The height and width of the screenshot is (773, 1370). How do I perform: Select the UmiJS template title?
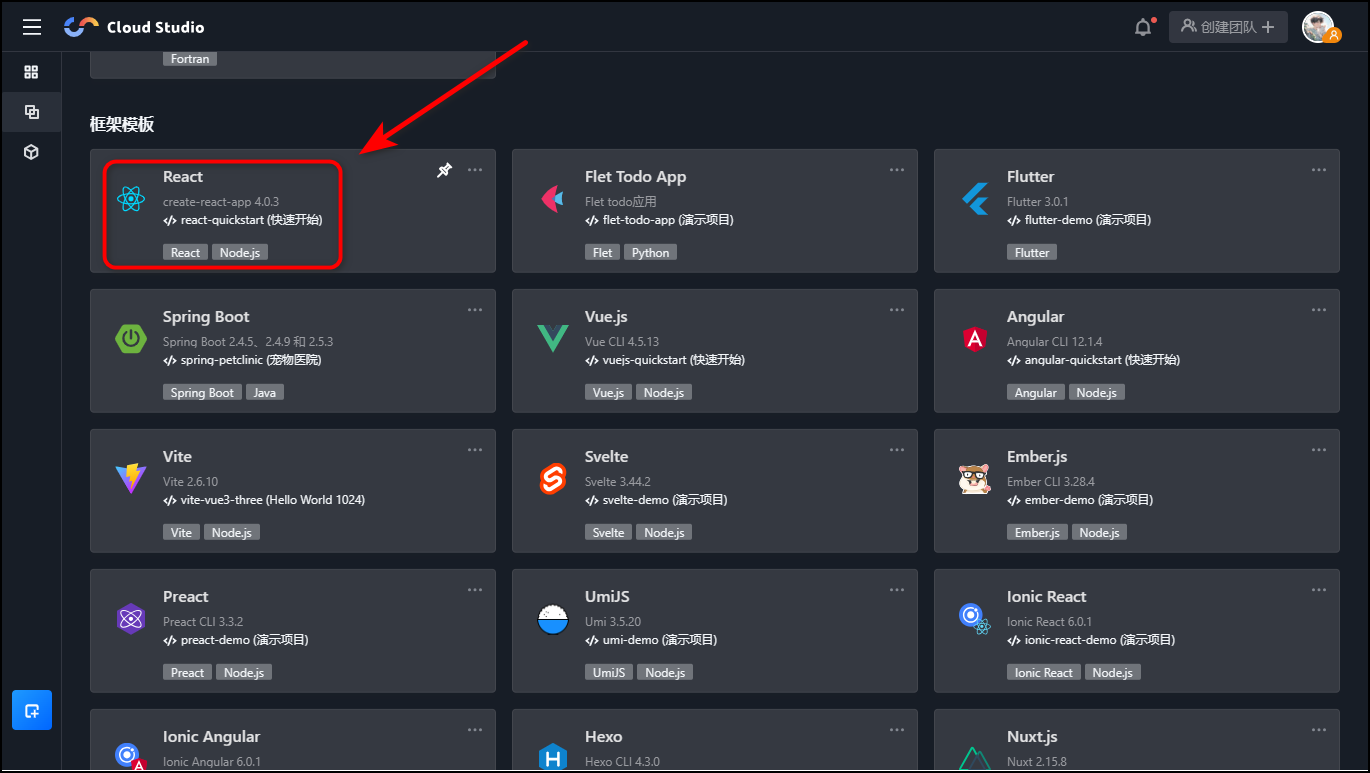point(607,597)
